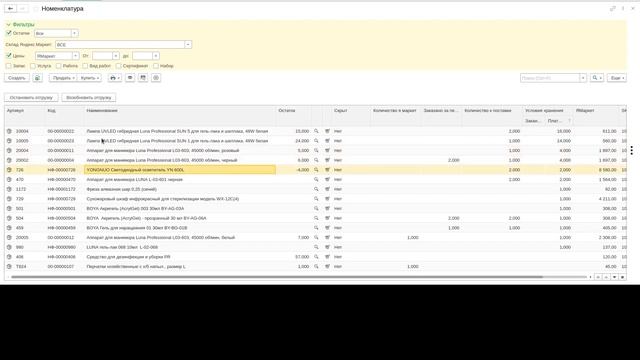Image resolution: width=640 pixels, height=360 pixels.
Task: Open the Остатки value dropdown
Action: pyautogui.click(x=74, y=33)
